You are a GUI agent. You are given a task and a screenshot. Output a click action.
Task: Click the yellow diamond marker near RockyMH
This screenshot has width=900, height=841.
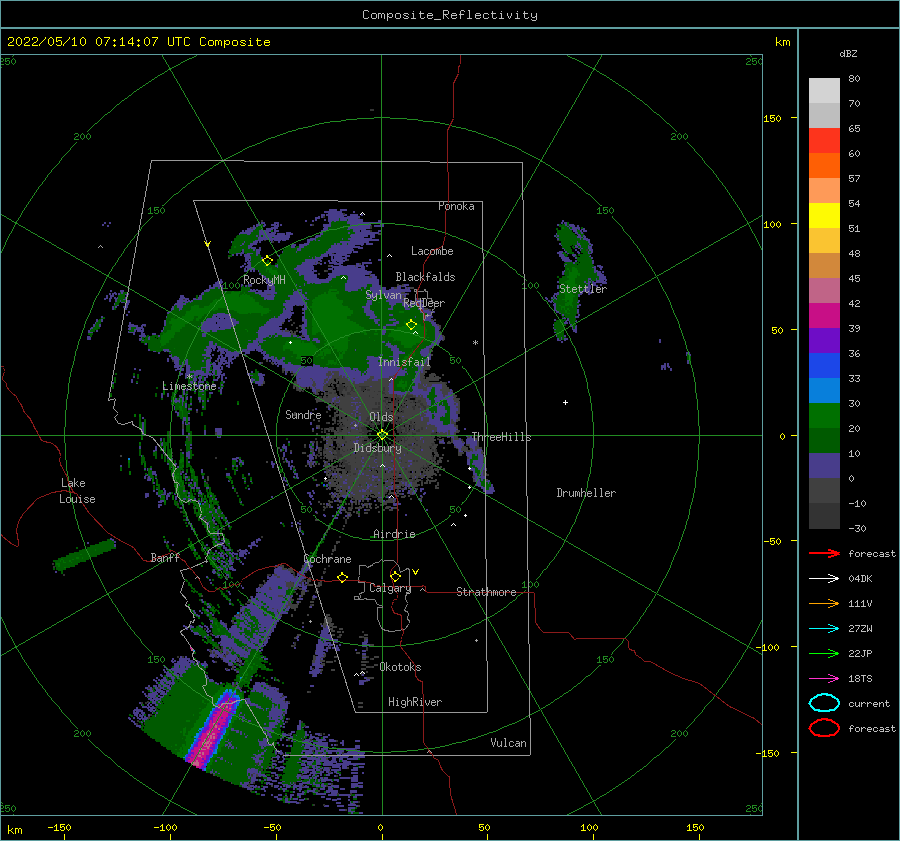pos(267,261)
